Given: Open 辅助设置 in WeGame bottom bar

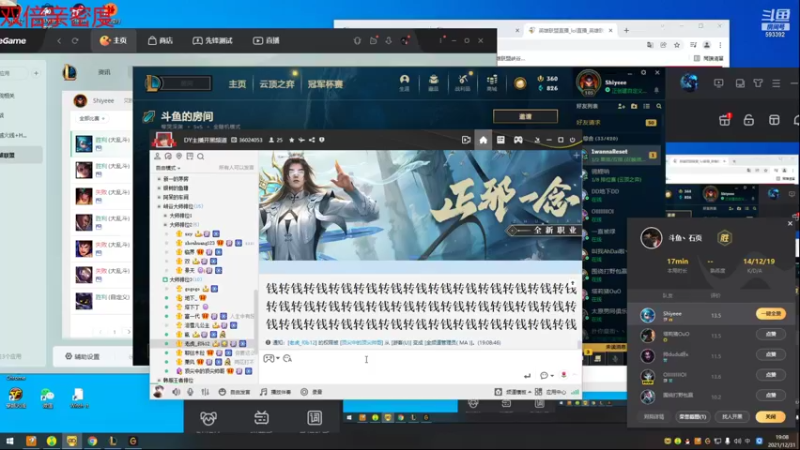Looking at the screenshot, I should click(x=83, y=357).
